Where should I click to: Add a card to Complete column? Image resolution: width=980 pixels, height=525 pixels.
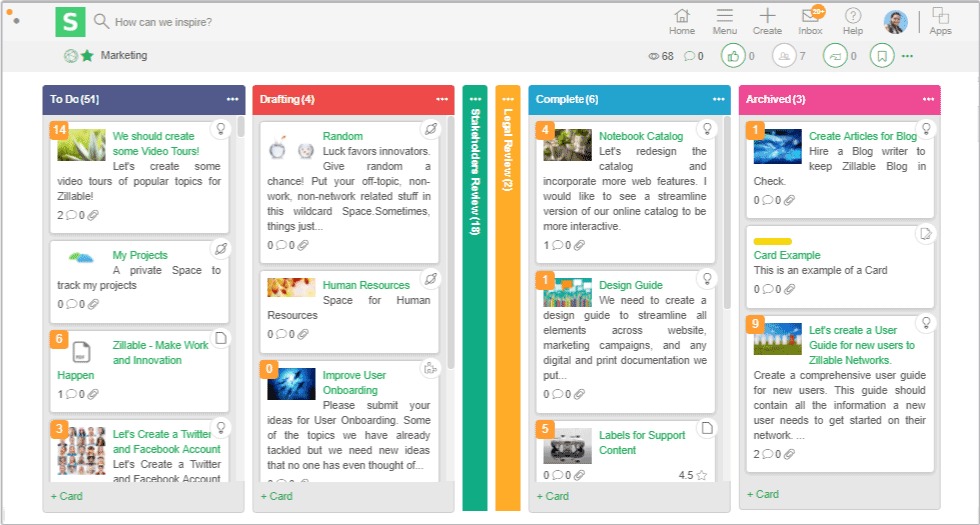pyautogui.click(x=552, y=496)
